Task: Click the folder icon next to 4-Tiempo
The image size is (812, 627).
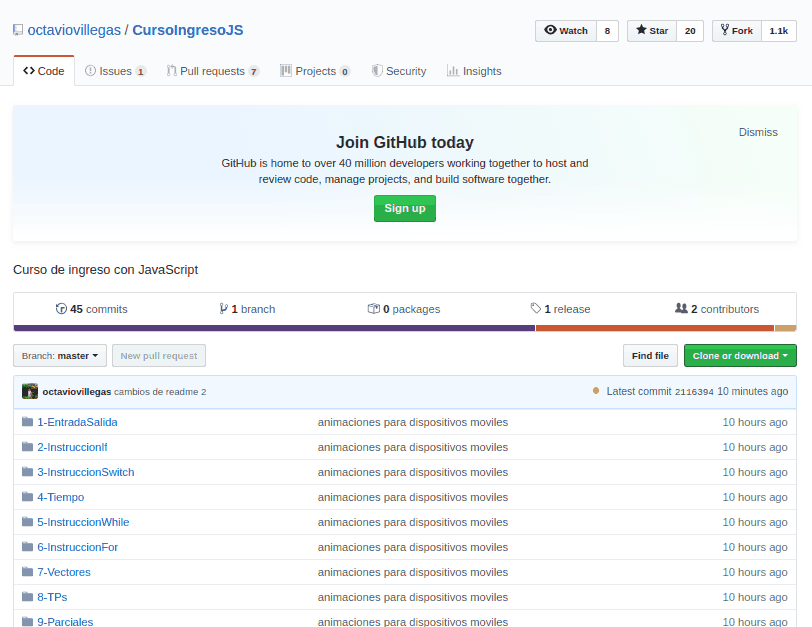Action: 27,497
